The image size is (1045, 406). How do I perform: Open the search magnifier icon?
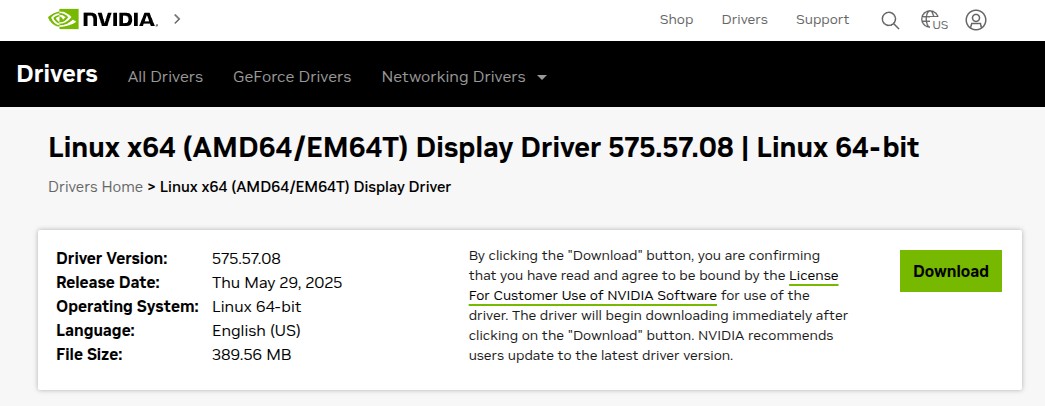(890, 20)
